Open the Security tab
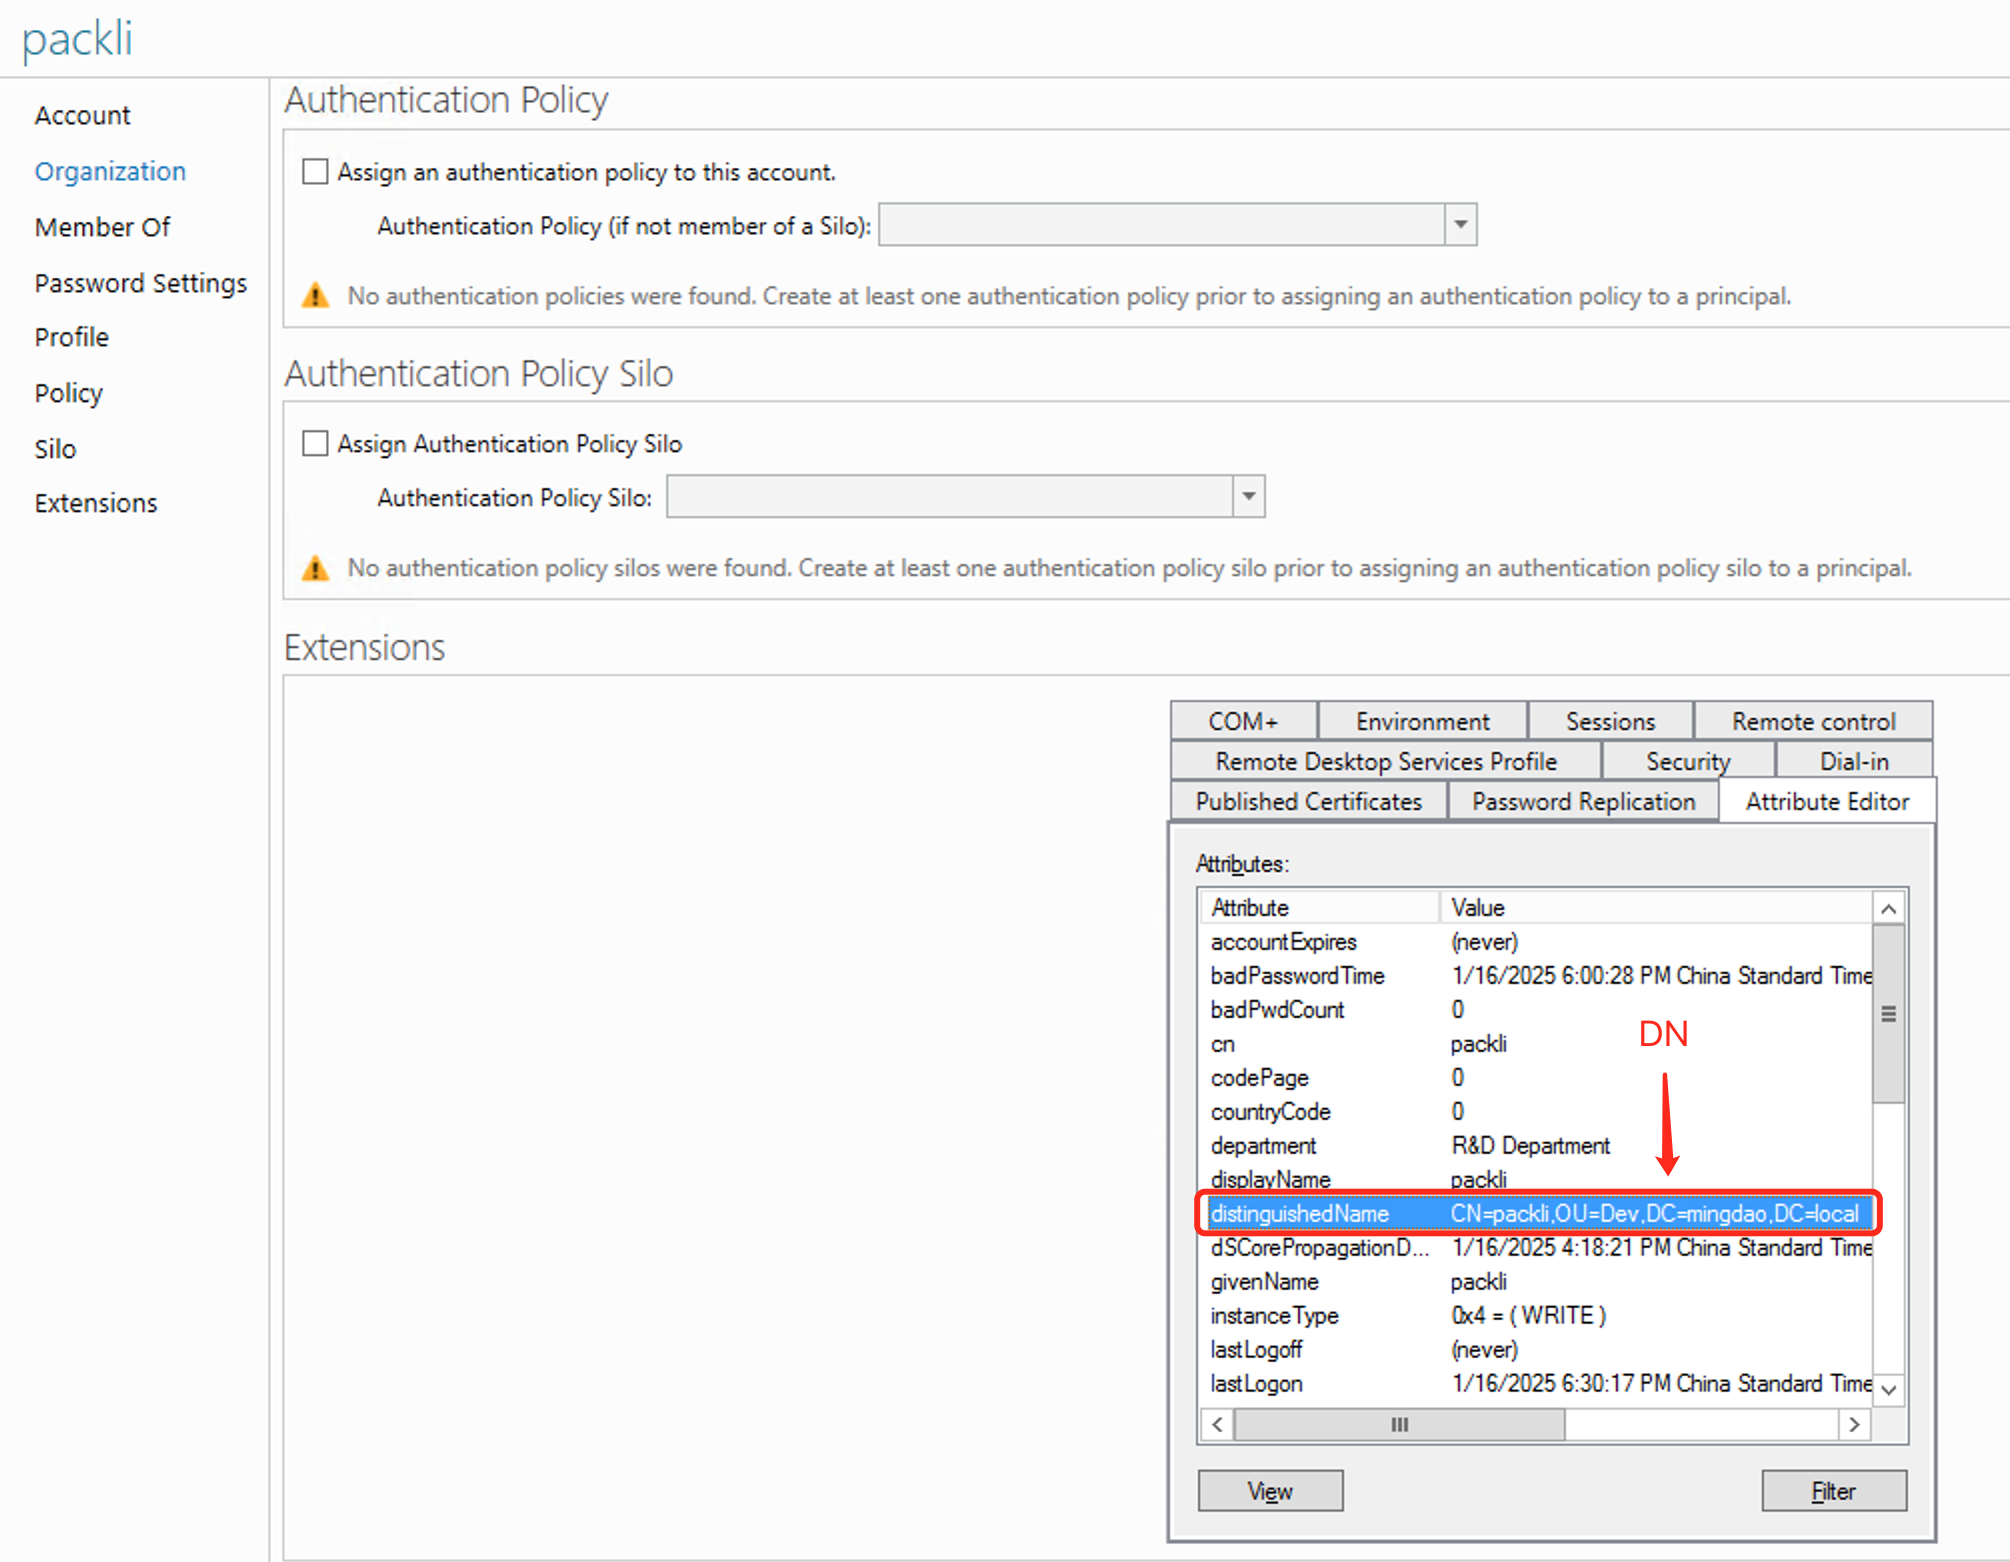2010x1562 pixels. pos(1688,761)
